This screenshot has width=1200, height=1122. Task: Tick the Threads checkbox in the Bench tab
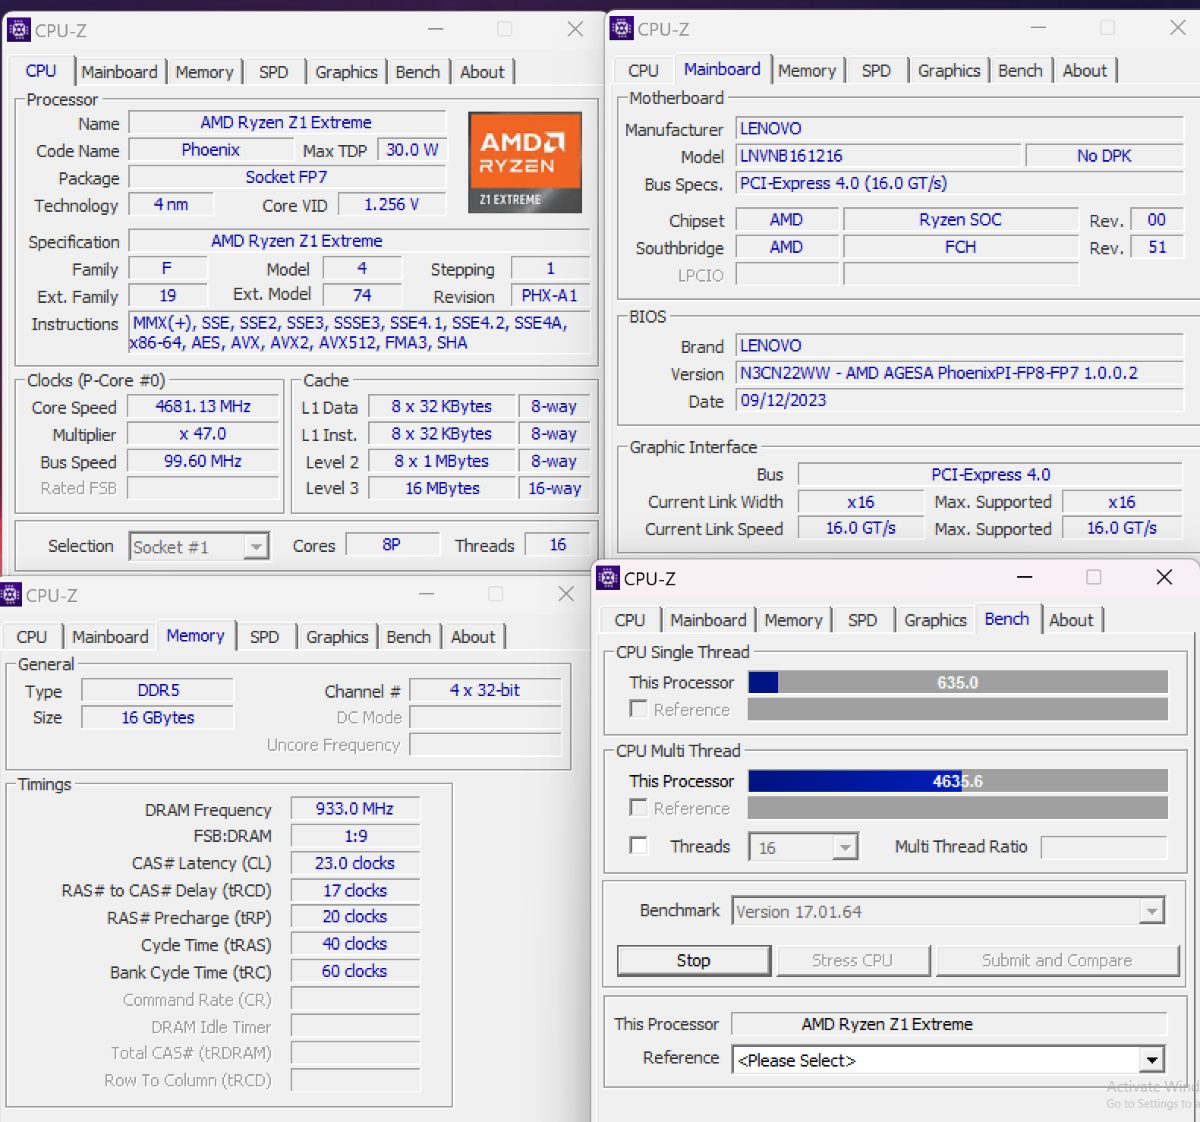tap(638, 846)
